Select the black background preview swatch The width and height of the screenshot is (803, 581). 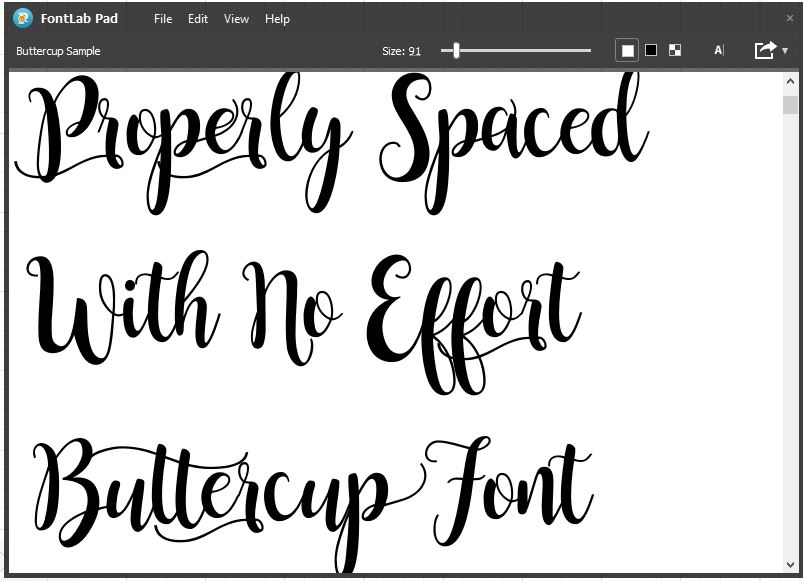coord(651,49)
